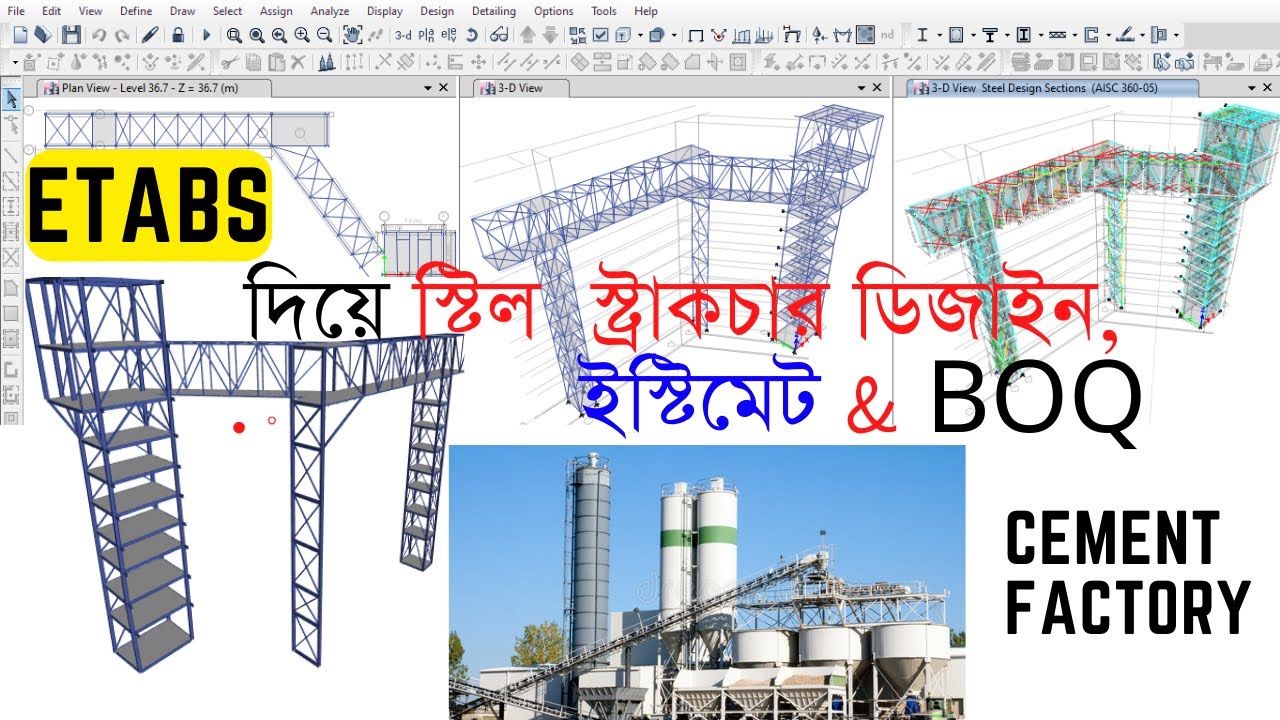Select the pointer tool in left sidebar

11,100
